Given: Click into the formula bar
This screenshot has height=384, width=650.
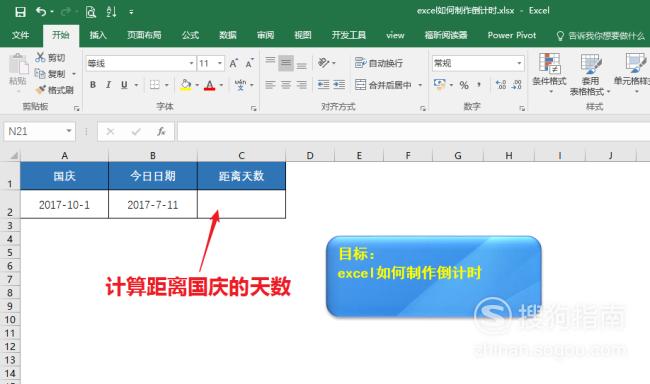Looking at the screenshot, I should pyautogui.click(x=413, y=131).
